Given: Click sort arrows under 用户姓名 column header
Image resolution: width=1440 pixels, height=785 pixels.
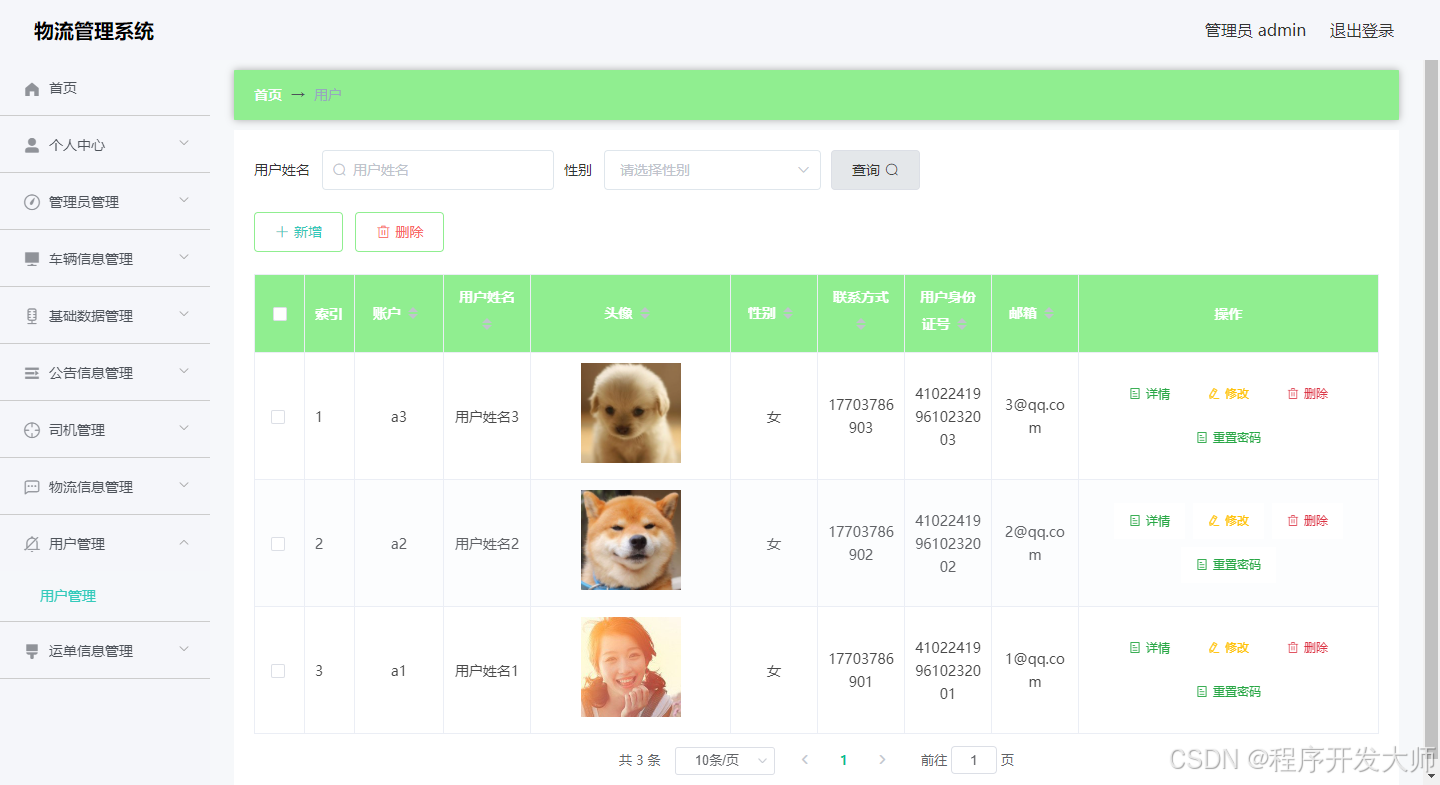Looking at the screenshot, I should click(487, 324).
